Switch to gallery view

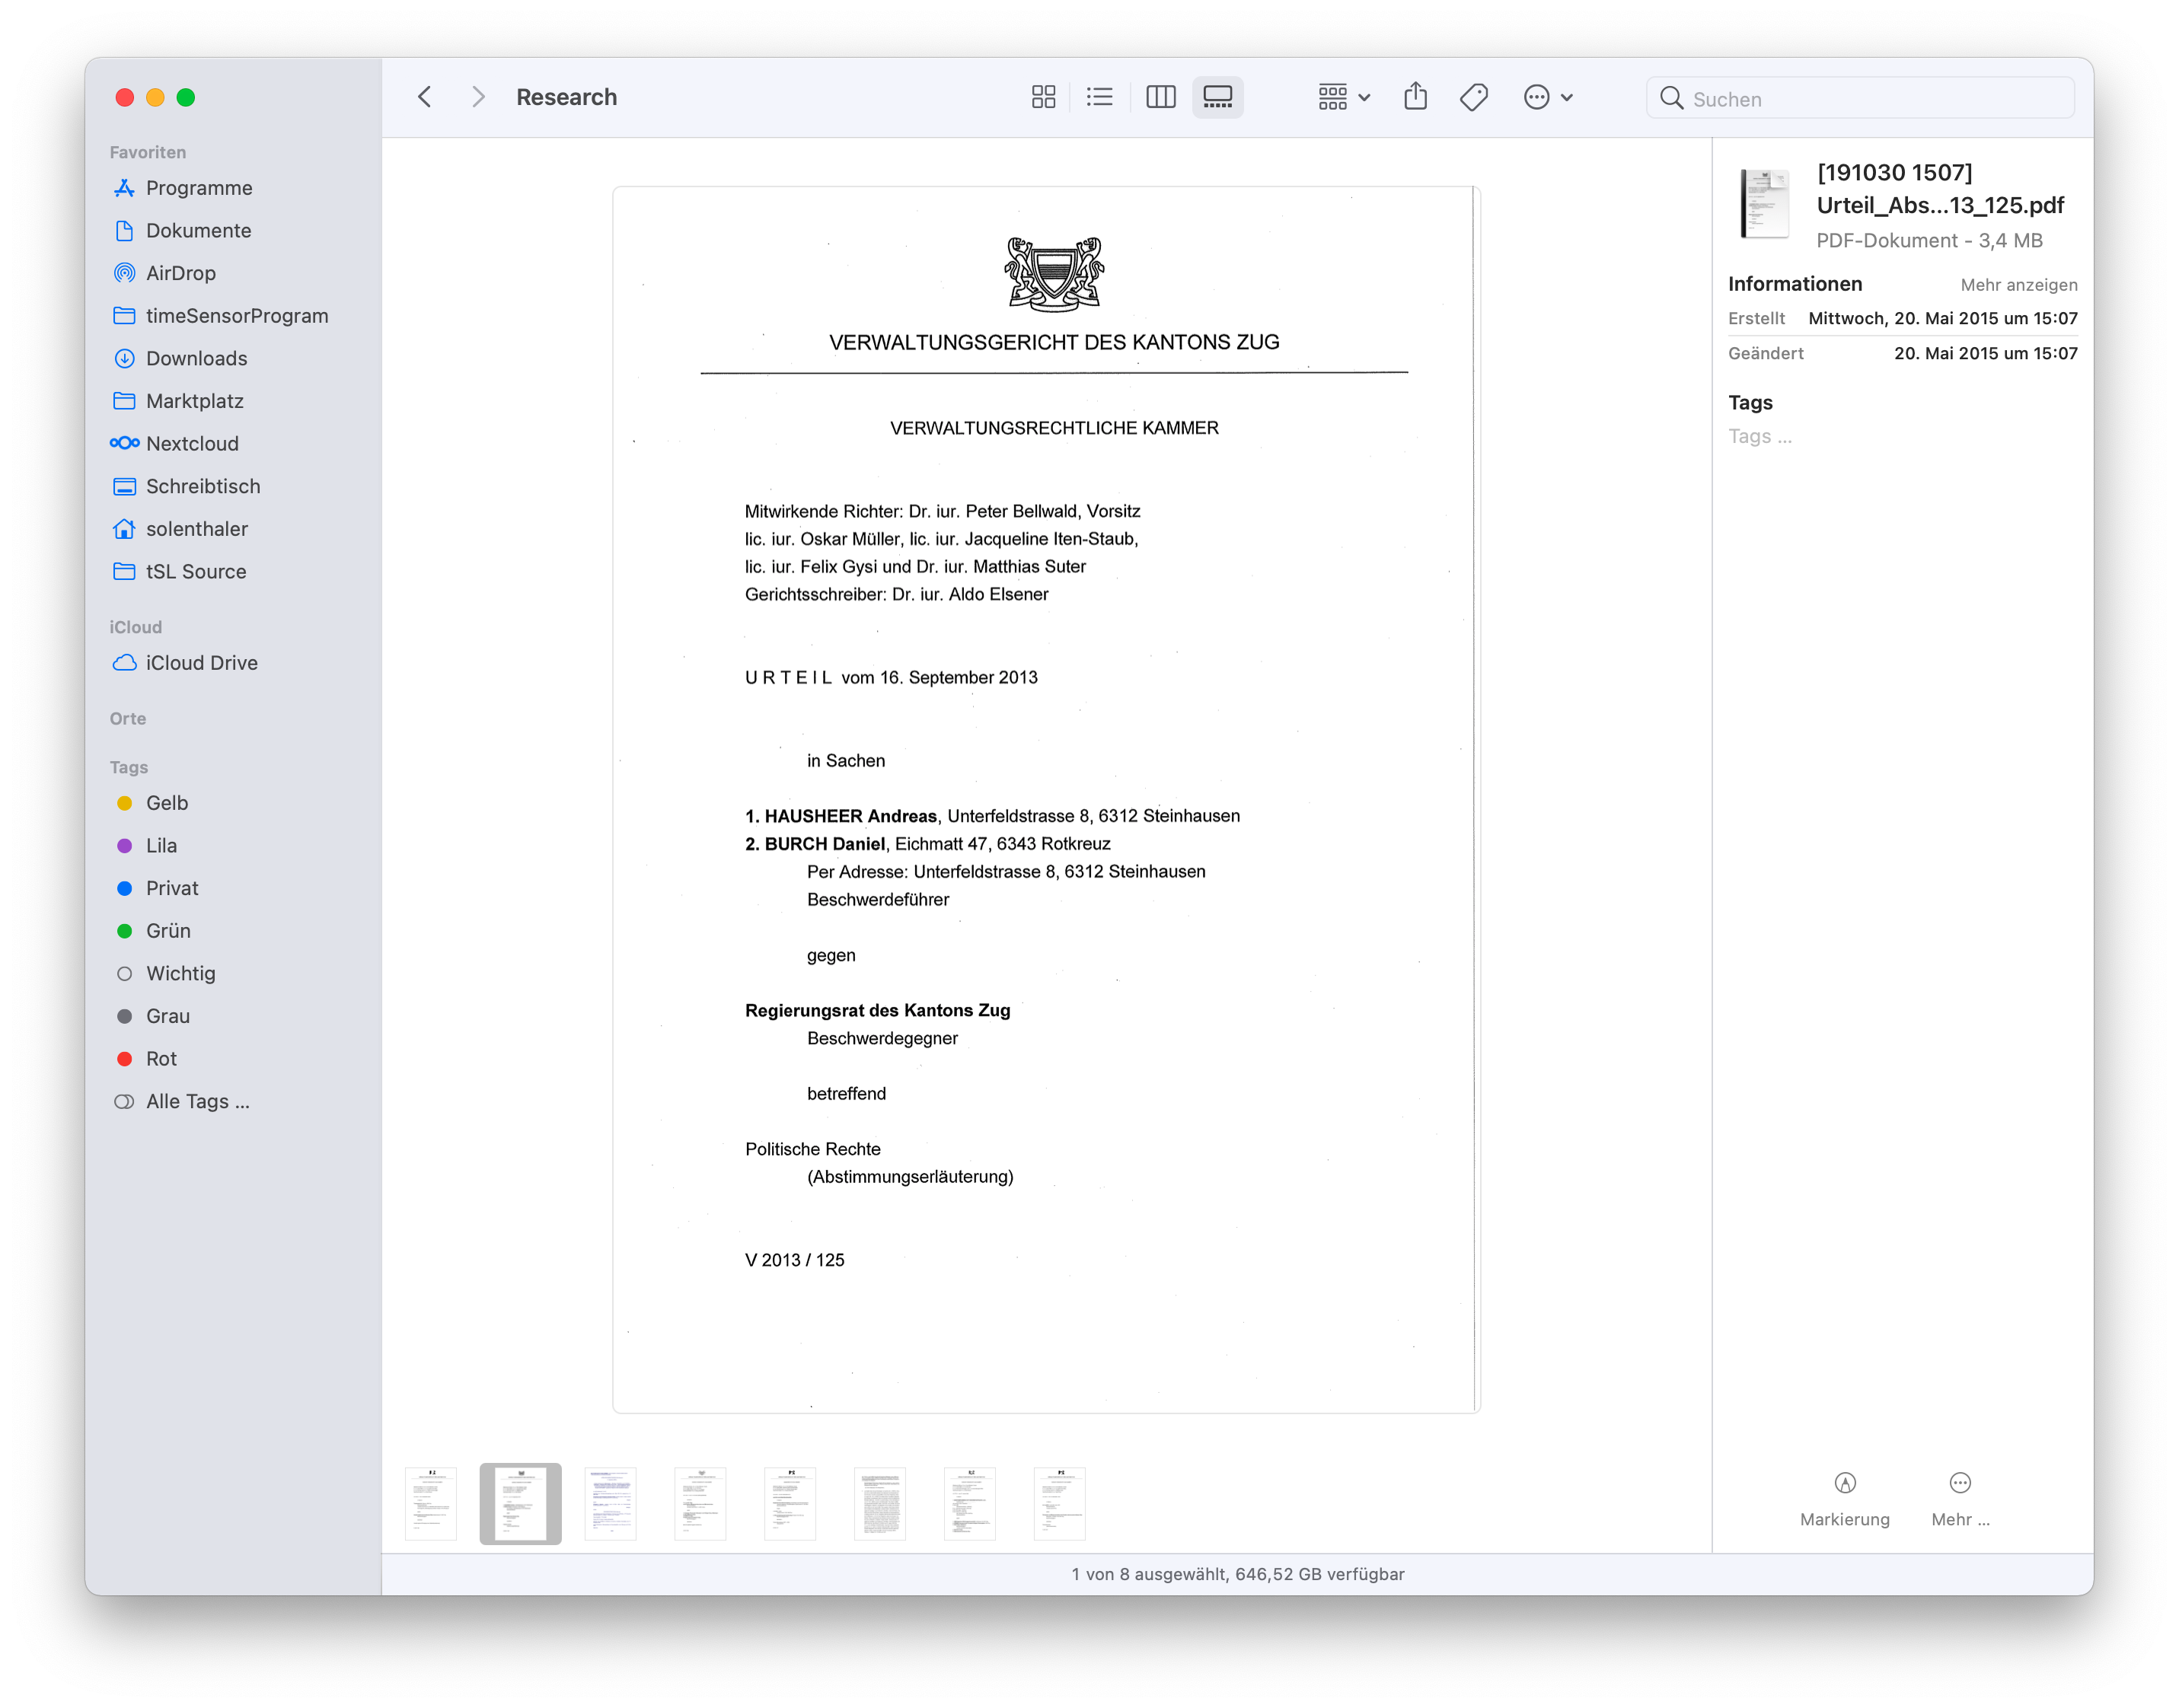point(1217,97)
